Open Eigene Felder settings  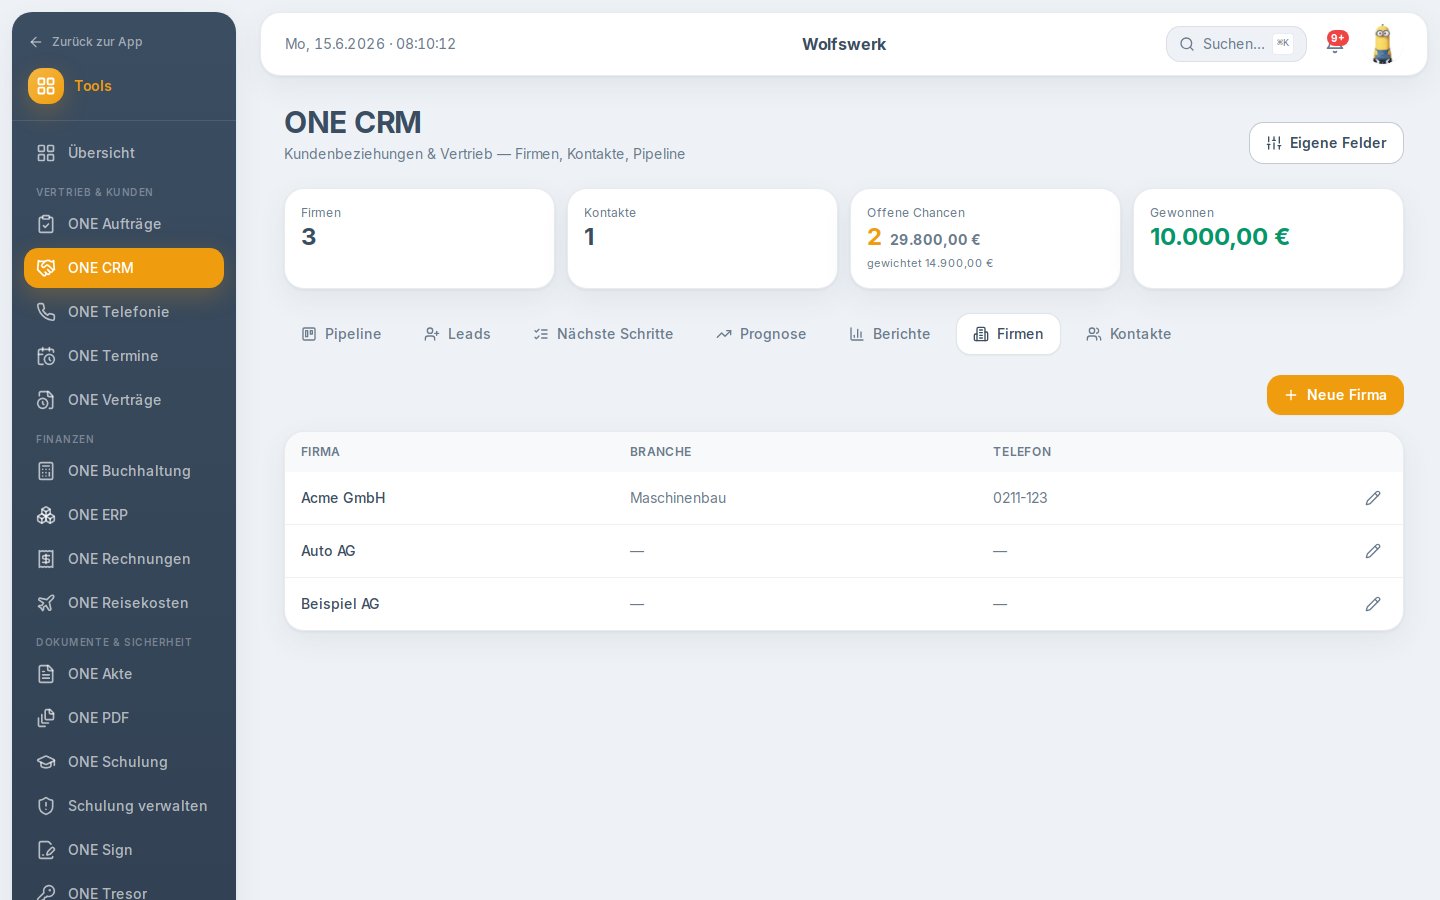coord(1326,143)
